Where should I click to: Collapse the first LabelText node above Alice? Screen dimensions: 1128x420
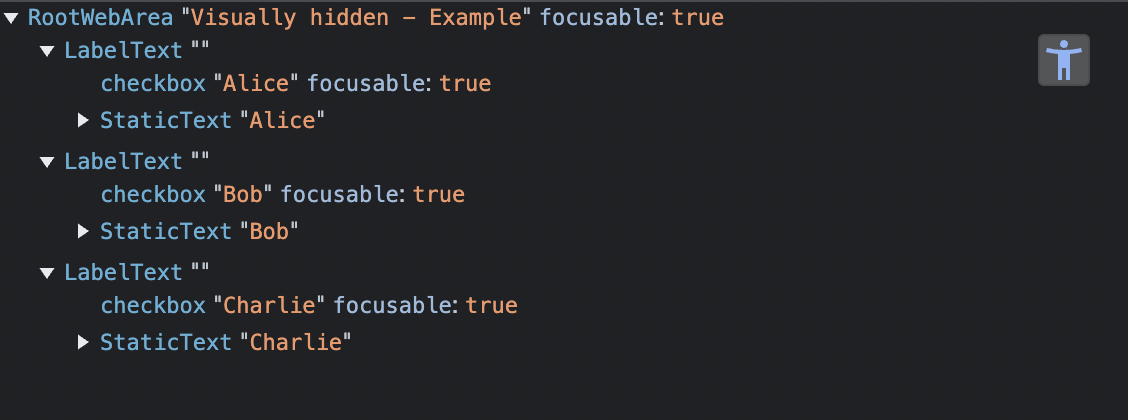click(47, 51)
